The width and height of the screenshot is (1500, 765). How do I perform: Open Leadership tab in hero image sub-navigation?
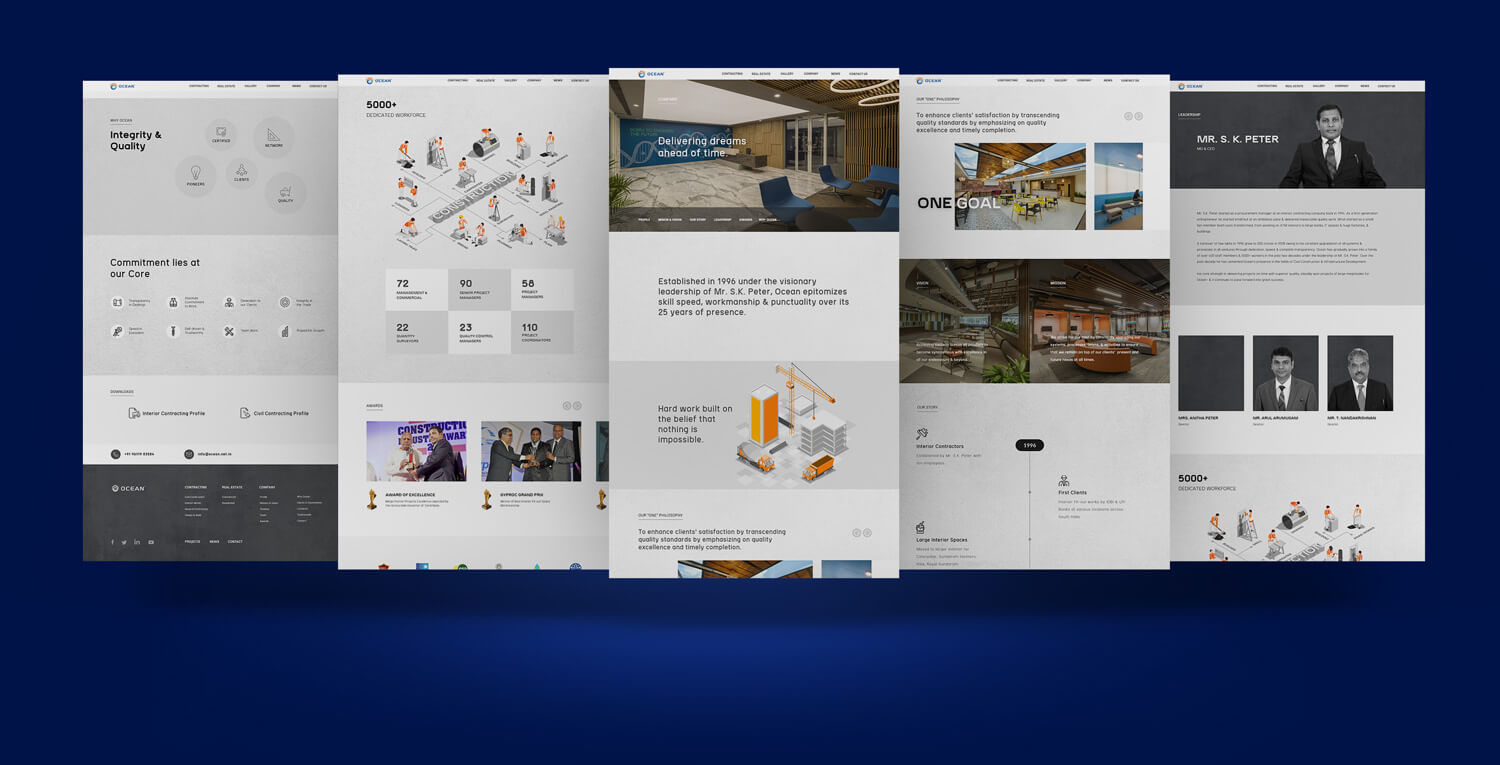(722, 219)
